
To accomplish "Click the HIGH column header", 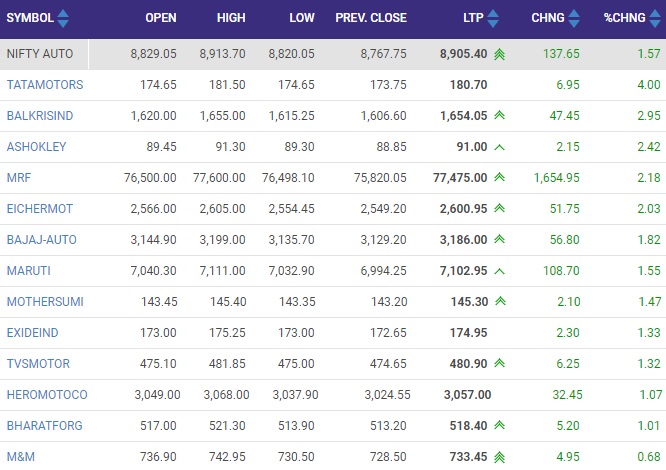I will click(x=231, y=18).
